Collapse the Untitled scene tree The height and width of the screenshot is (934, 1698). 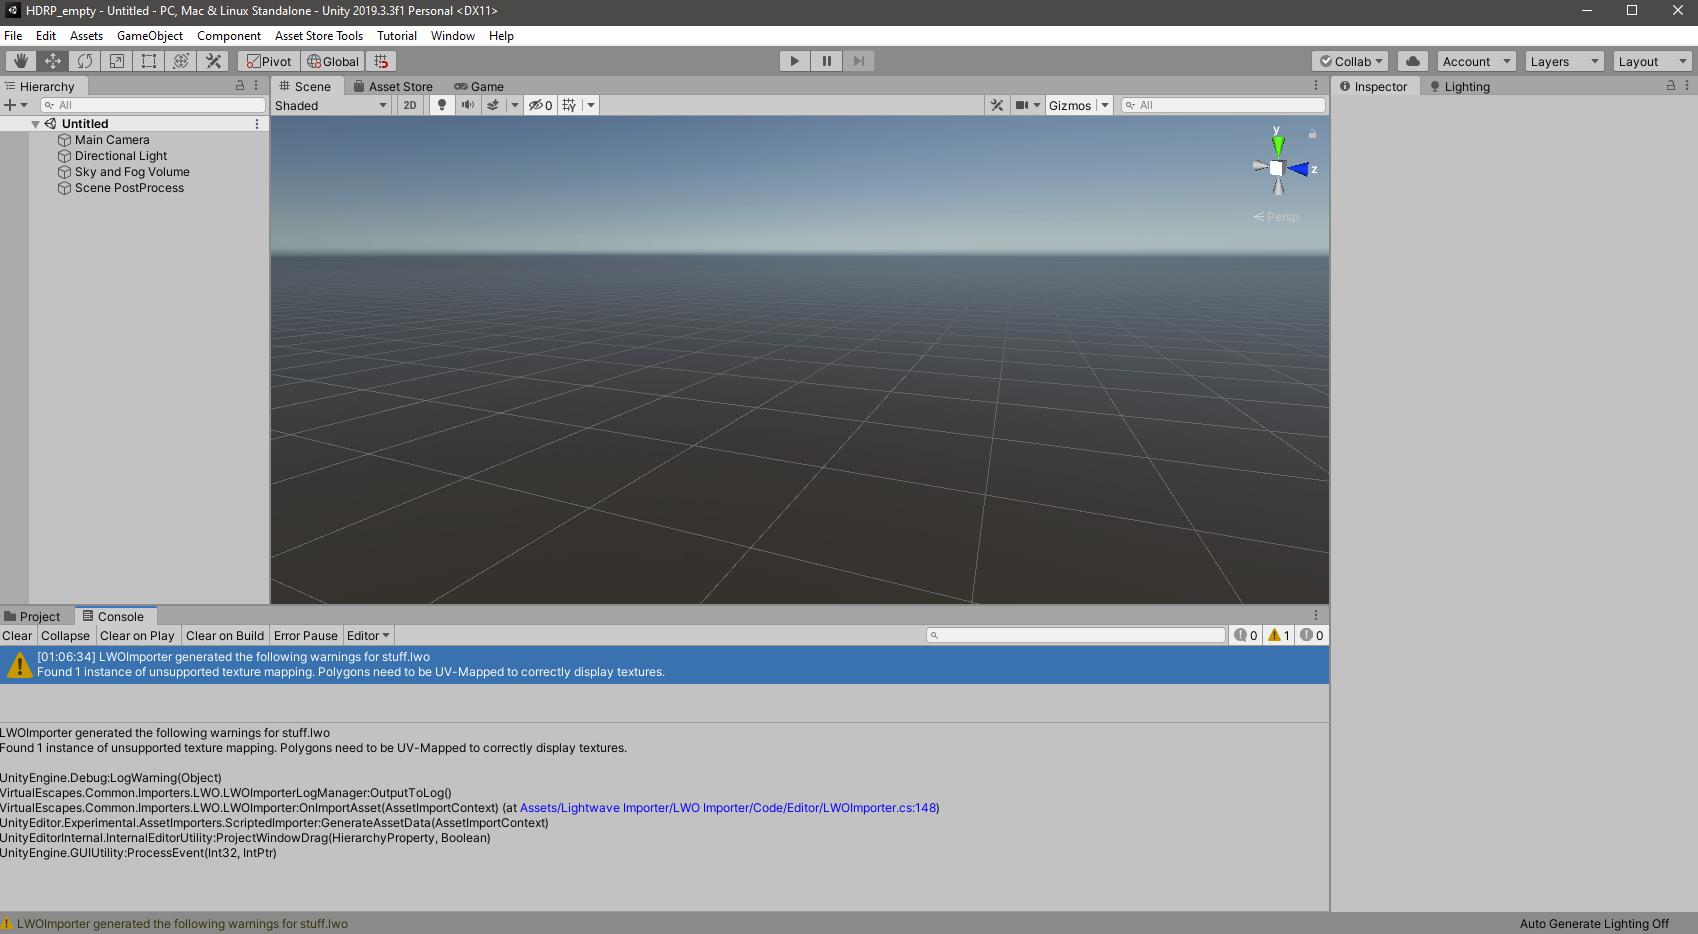click(35, 124)
